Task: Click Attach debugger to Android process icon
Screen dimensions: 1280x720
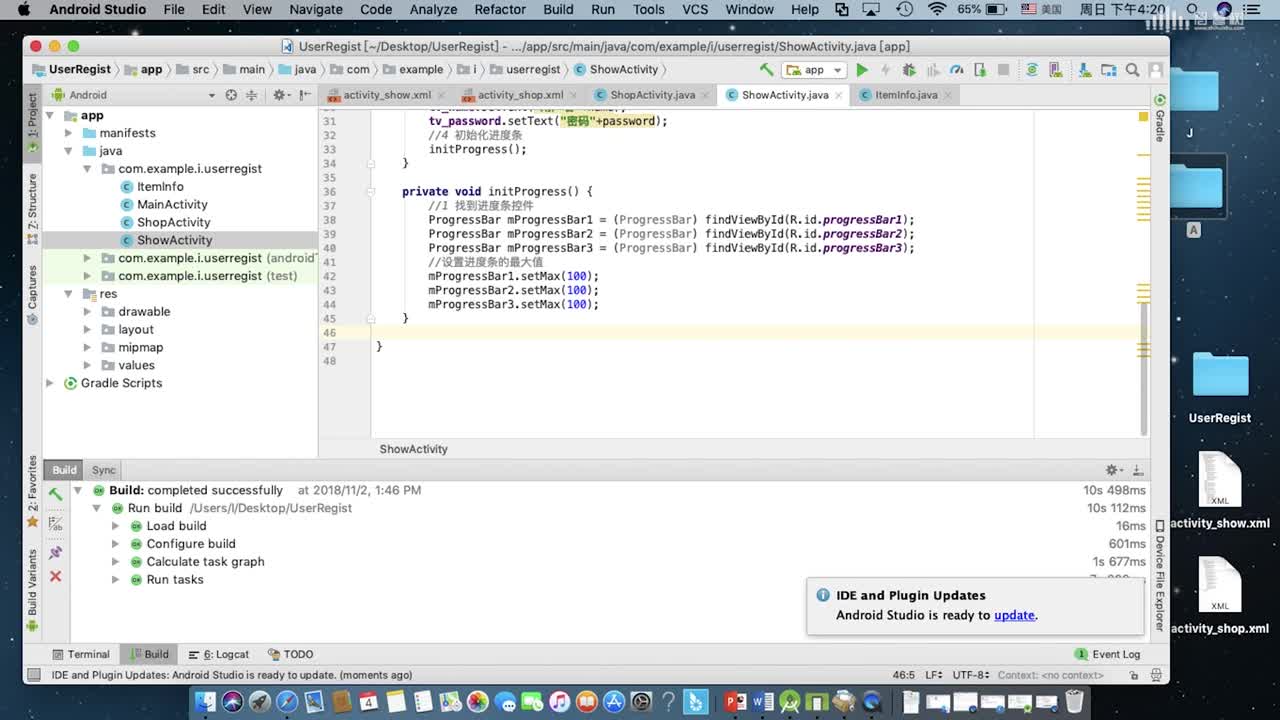Action: (980, 70)
